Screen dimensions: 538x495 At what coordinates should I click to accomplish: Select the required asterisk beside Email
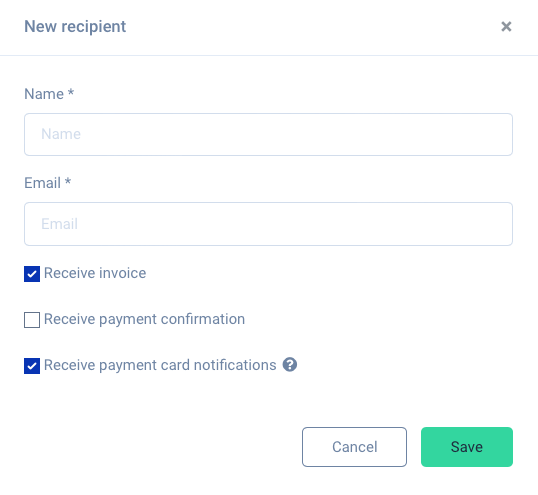click(x=68, y=181)
